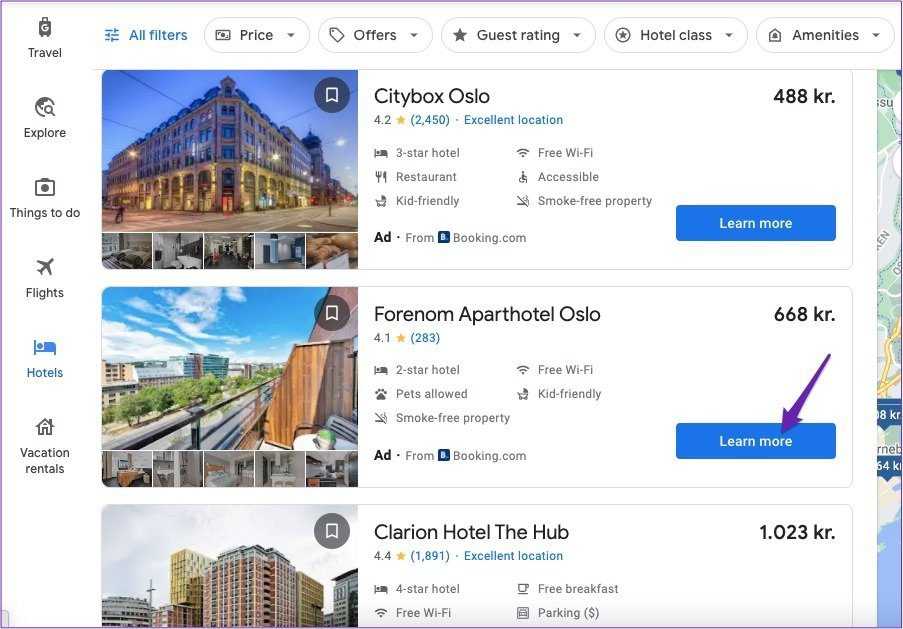Expand the Price filter dropdown
This screenshot has width=903, height=629.
[x=256, y=35]
